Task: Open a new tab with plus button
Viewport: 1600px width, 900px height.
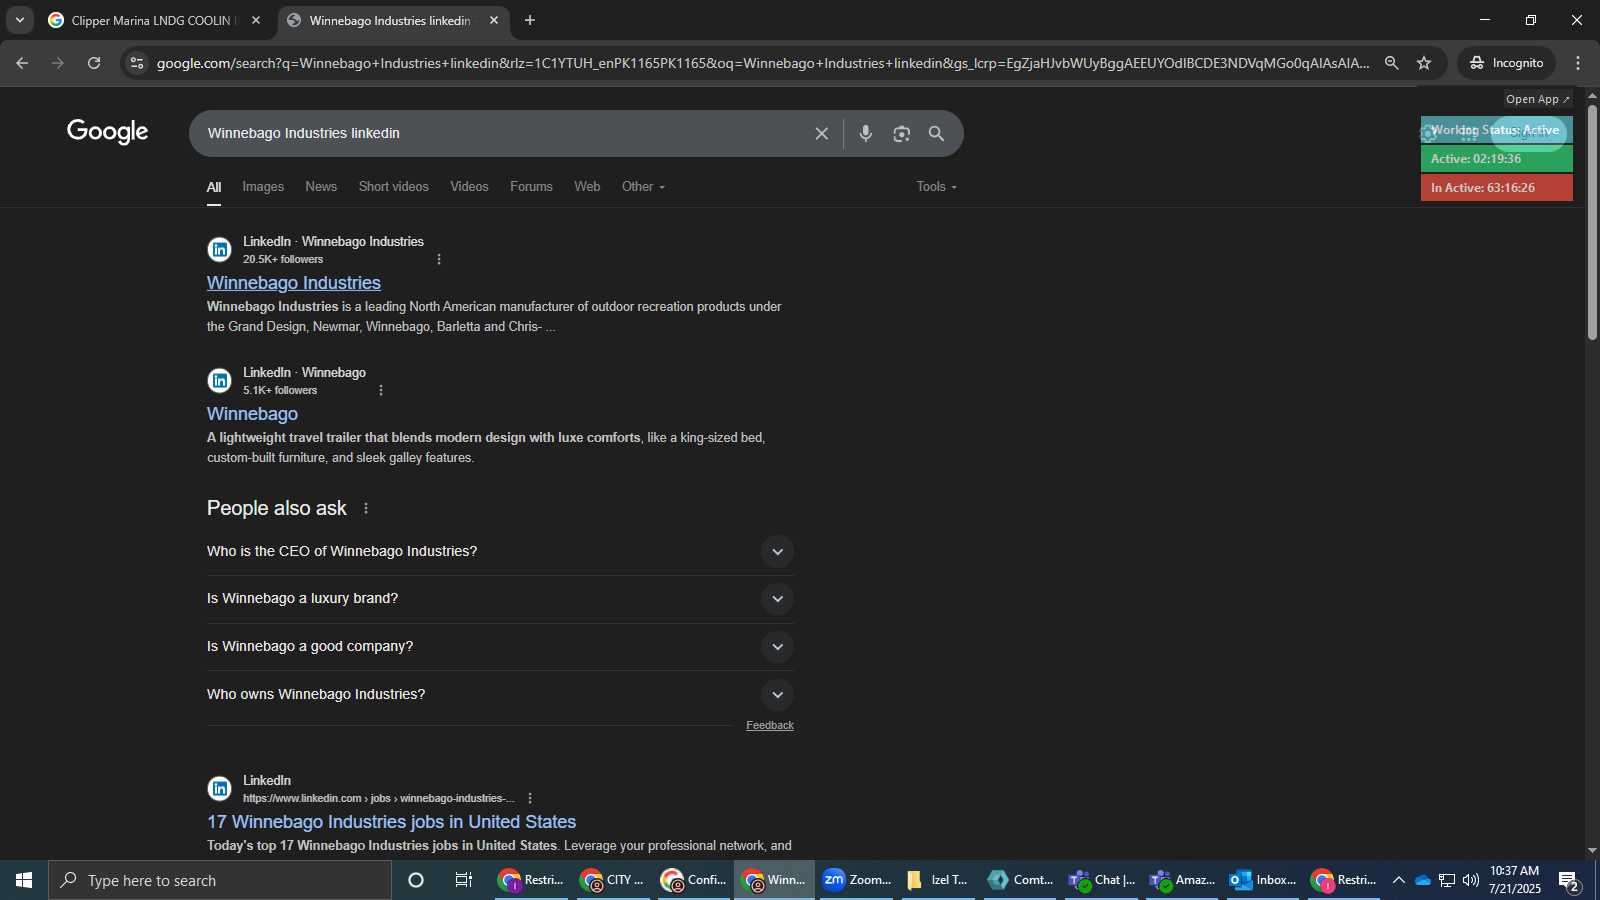Action: pos(530,20)
